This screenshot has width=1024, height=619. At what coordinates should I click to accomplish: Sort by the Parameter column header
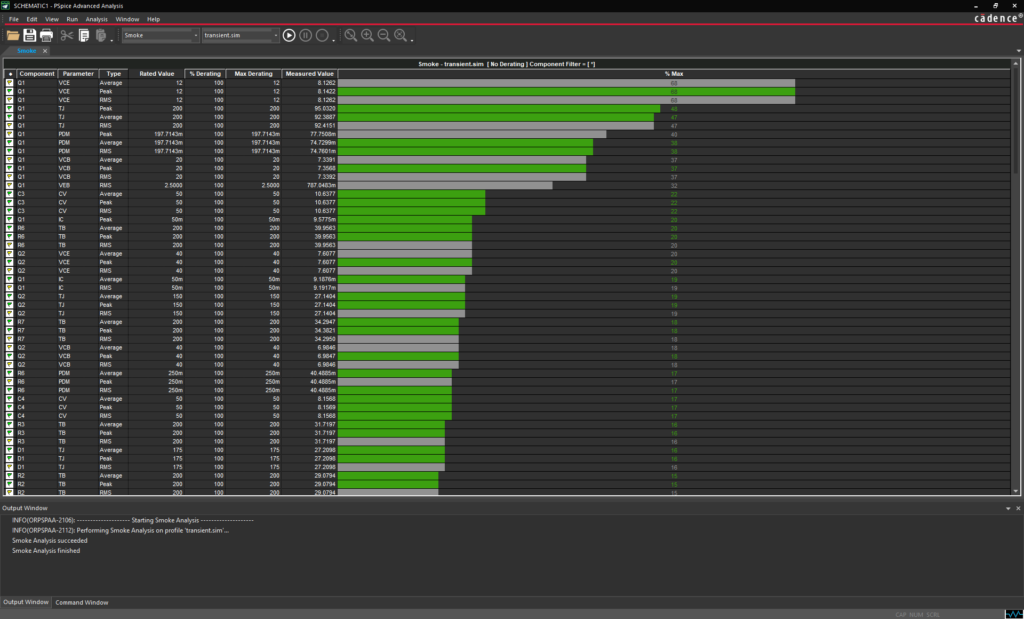78,74
